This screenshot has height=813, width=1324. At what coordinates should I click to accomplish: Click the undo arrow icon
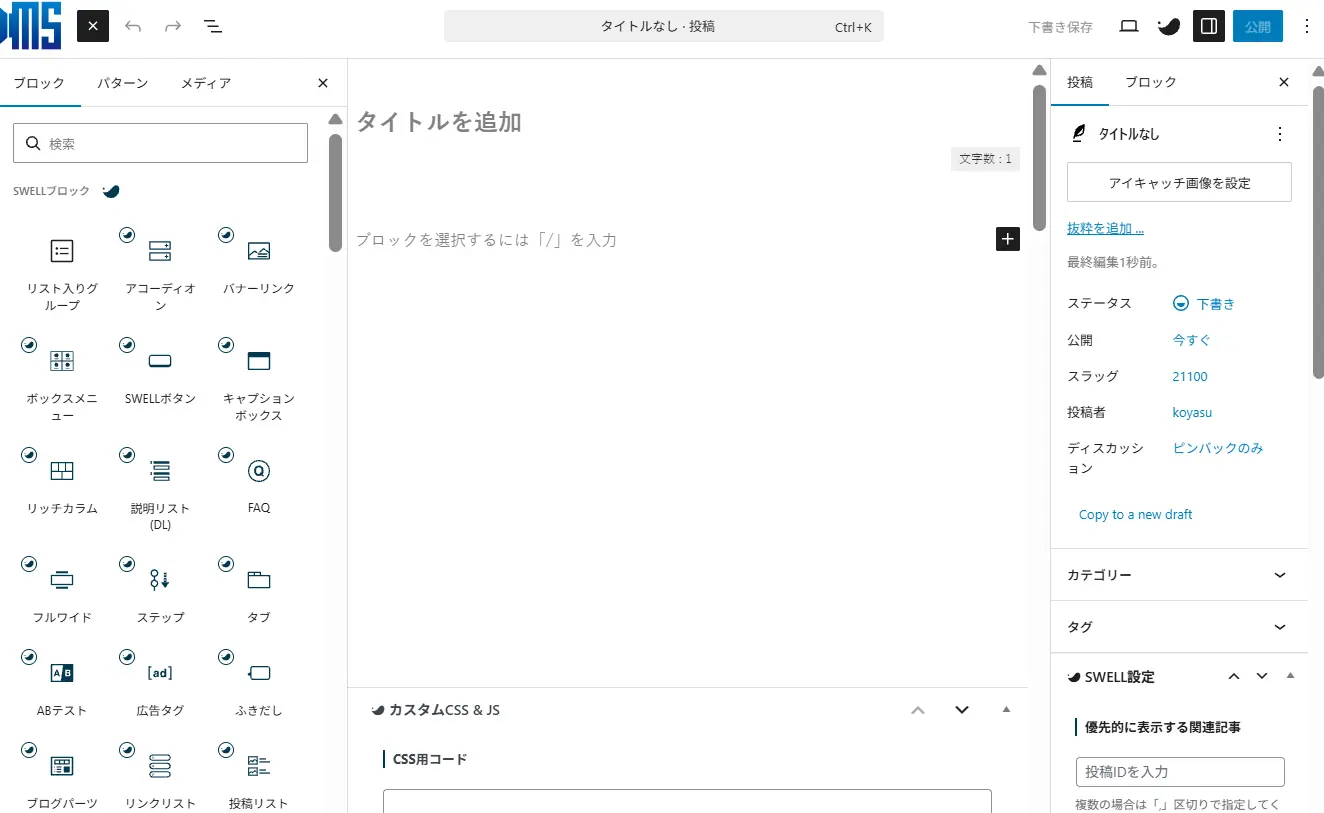tap(133, 26)
